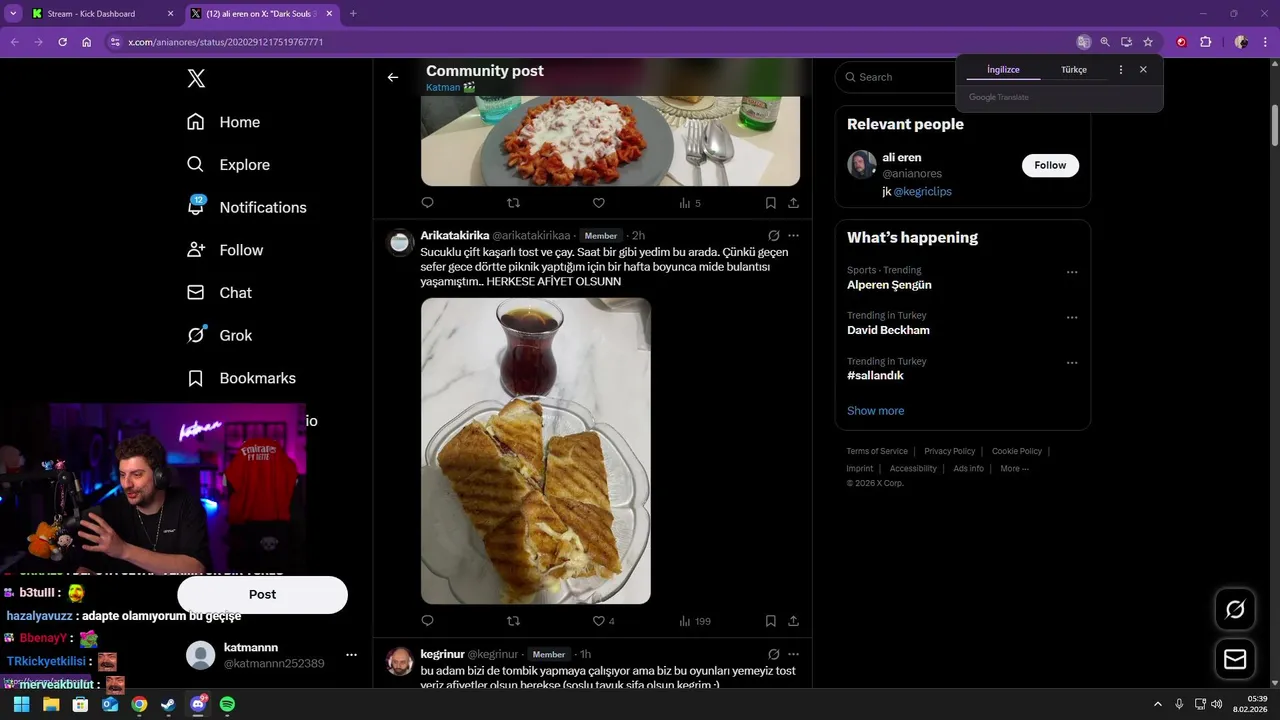Open Spotify from the Windows taskbar
Screen dimensions: 1280x720
click(227, 704)
